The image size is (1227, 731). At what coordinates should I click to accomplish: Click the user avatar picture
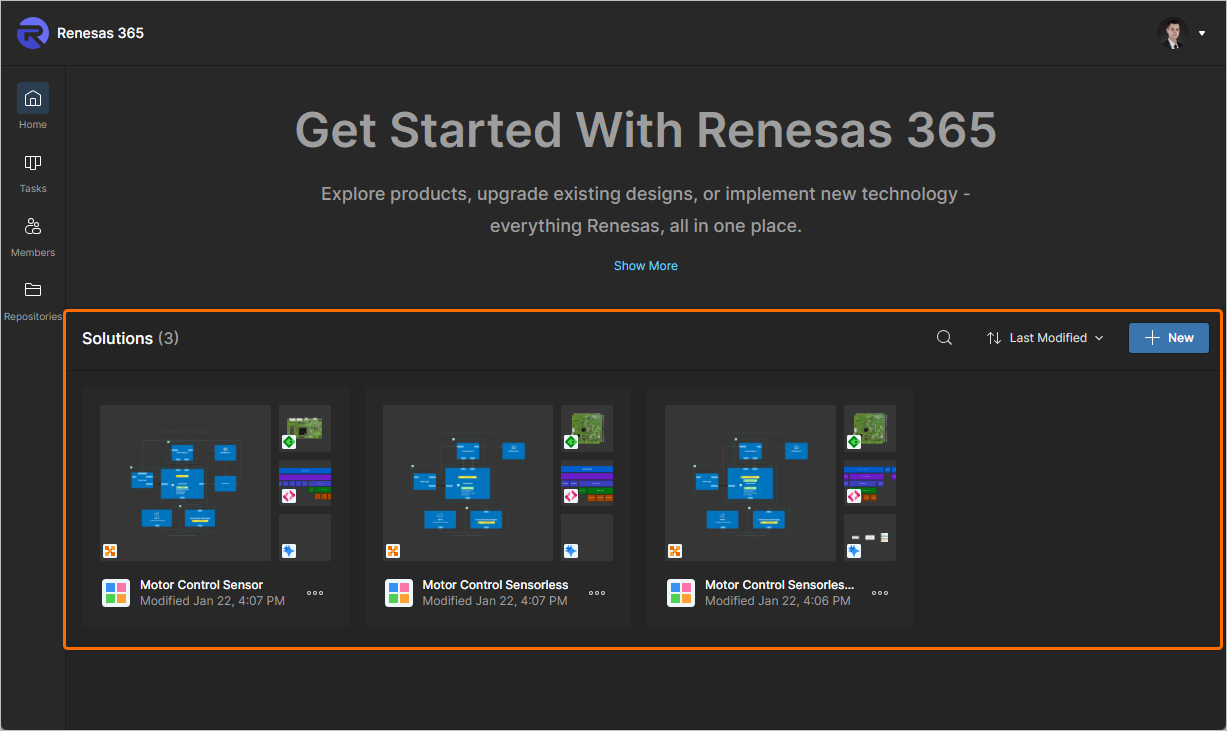1171,33
